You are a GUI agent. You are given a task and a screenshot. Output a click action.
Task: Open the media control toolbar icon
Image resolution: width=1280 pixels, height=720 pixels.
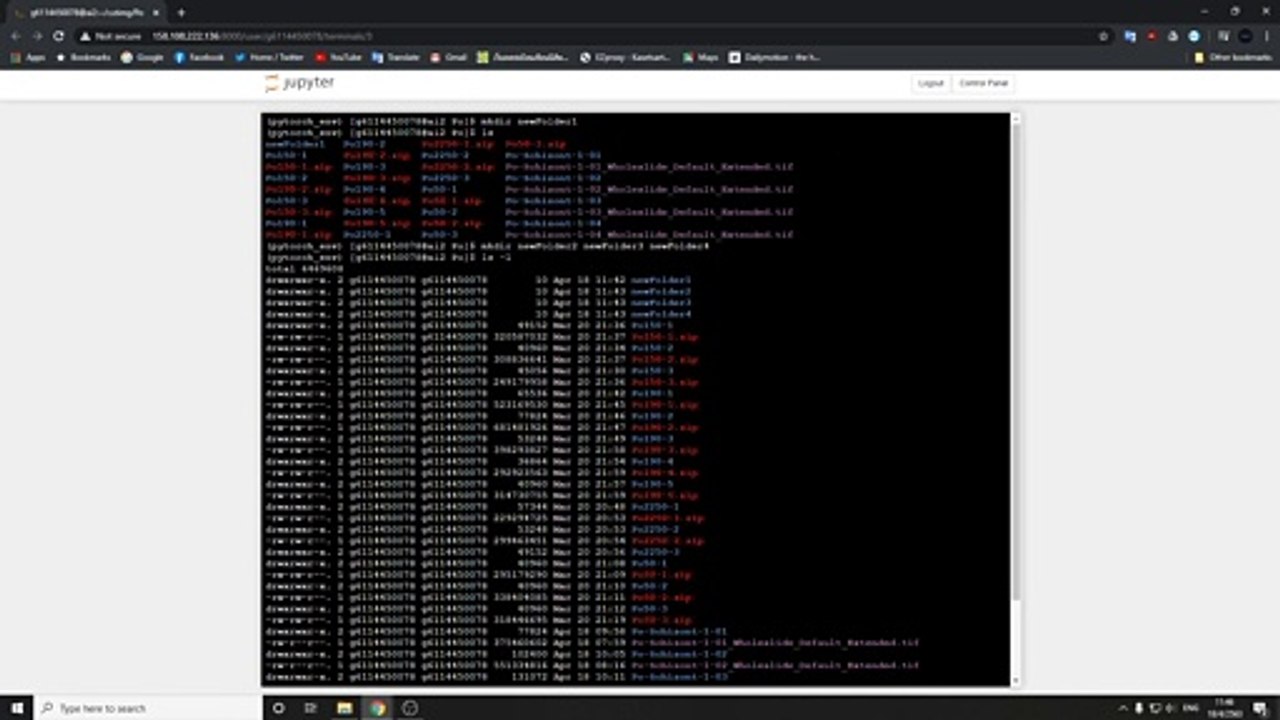pyautogui.click(x=1224, y=36)
